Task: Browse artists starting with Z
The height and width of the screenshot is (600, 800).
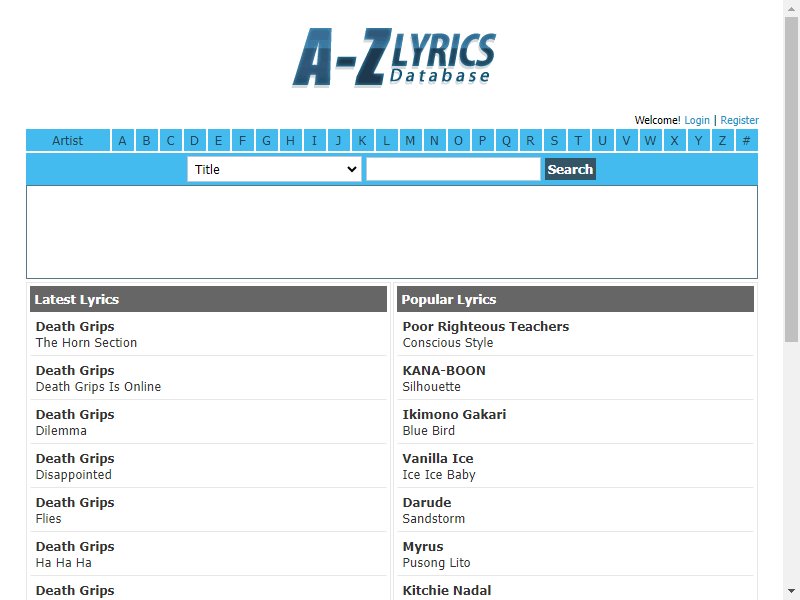Action: pyautogui.click(x=722, y=141)
